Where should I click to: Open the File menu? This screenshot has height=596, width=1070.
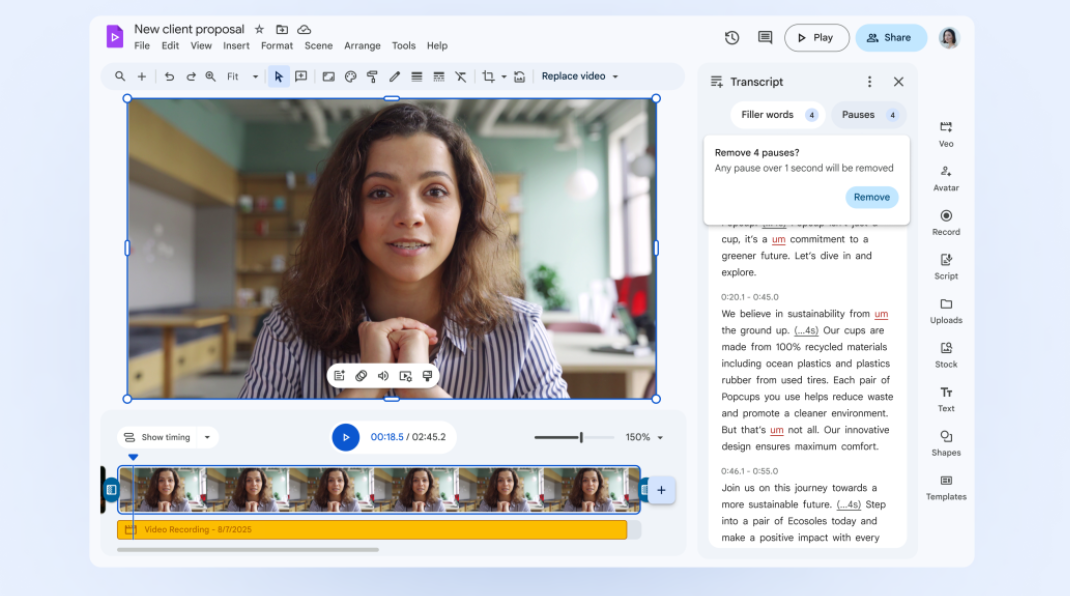pyautogui.click(x=142, y=46)
